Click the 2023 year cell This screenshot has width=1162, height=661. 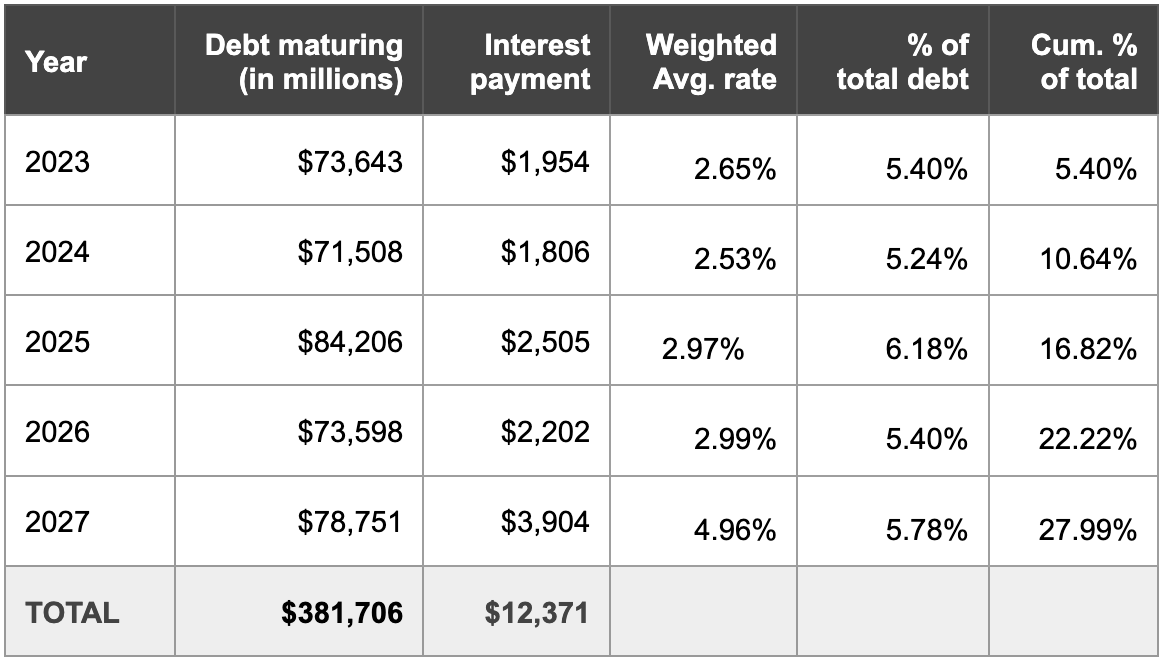click(x=57, y=162)
